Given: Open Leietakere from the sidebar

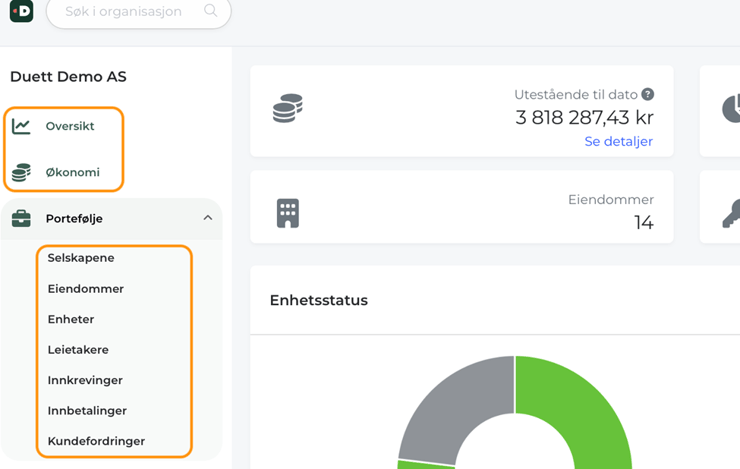Looking at the screenshot, I should [78, 350].
